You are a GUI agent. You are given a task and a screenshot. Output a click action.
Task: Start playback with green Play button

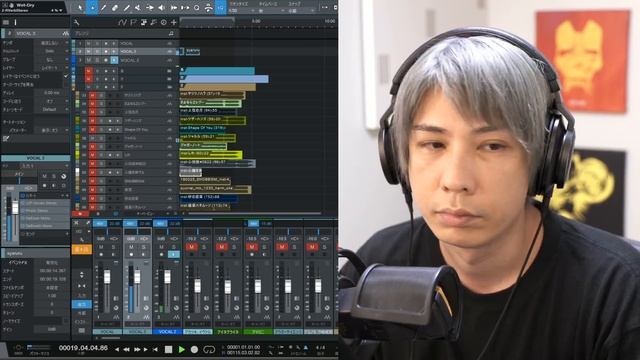(x=182, y=349)
